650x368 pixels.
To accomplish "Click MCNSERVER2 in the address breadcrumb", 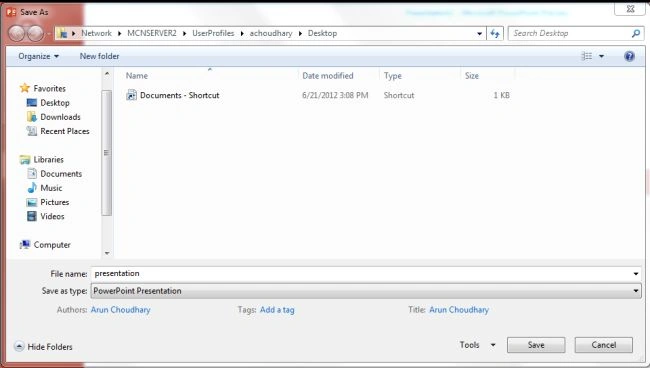I will (152, 33).
